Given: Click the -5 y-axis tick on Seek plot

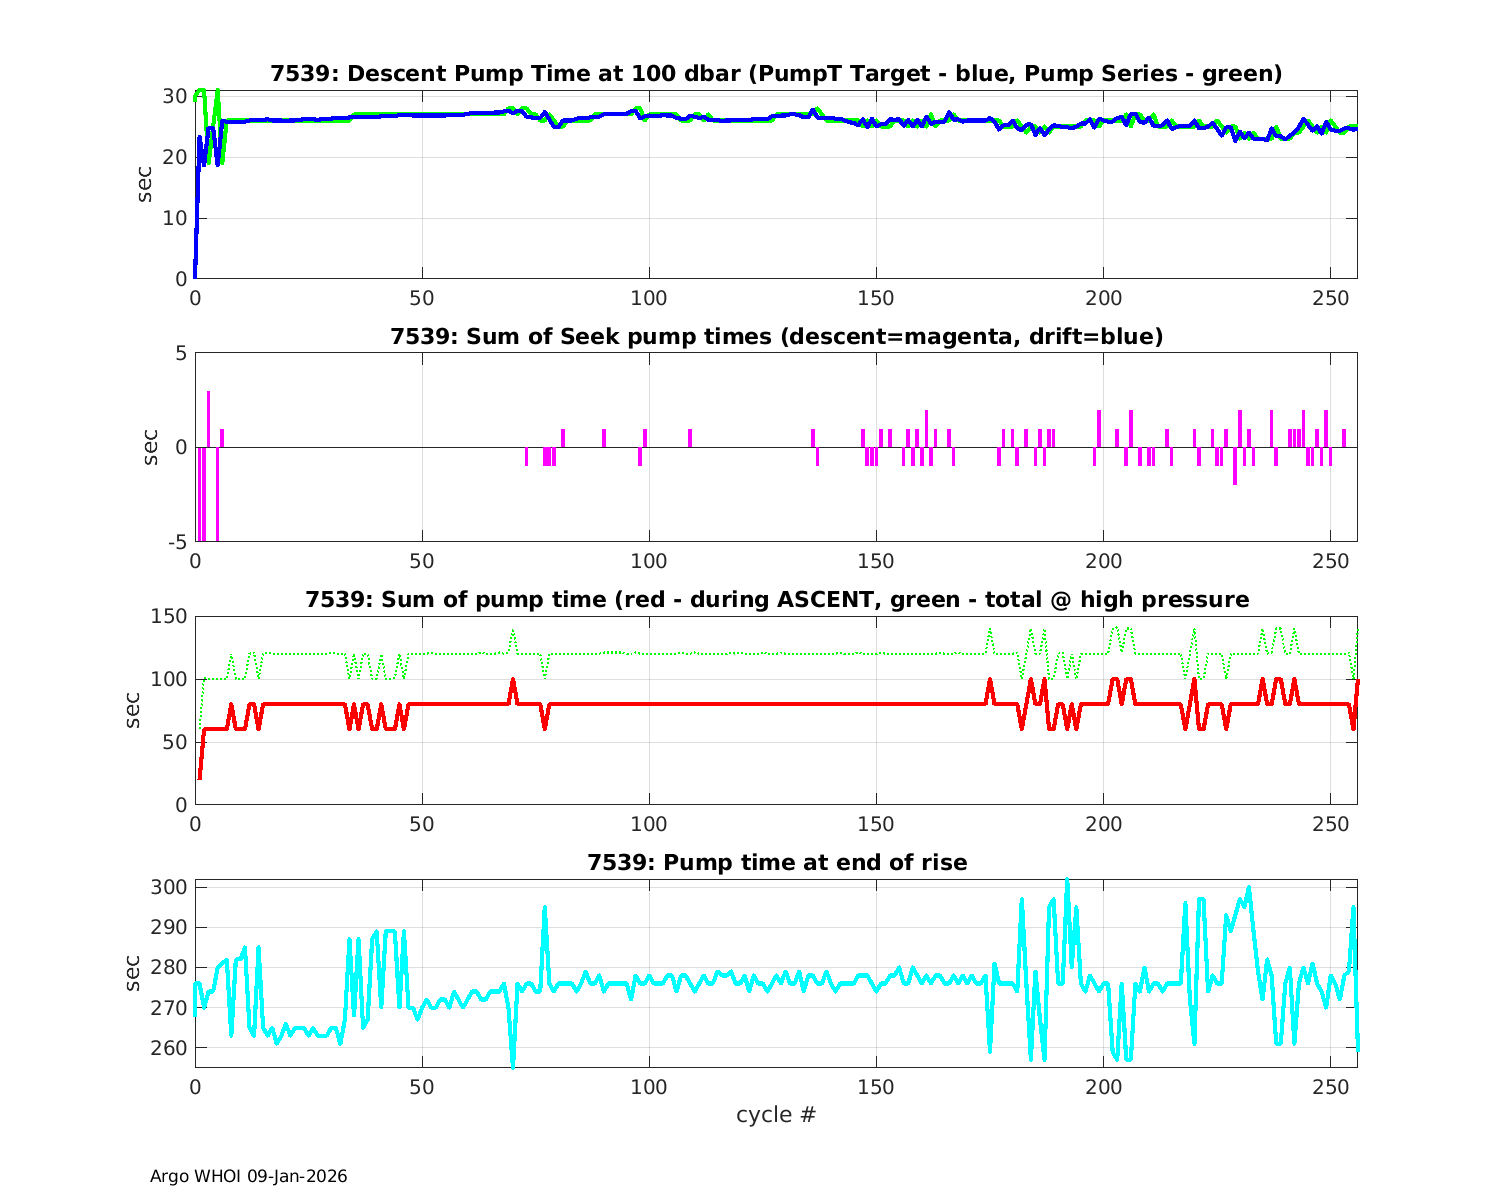Looking at the screenshot, I should click(176, 542).
